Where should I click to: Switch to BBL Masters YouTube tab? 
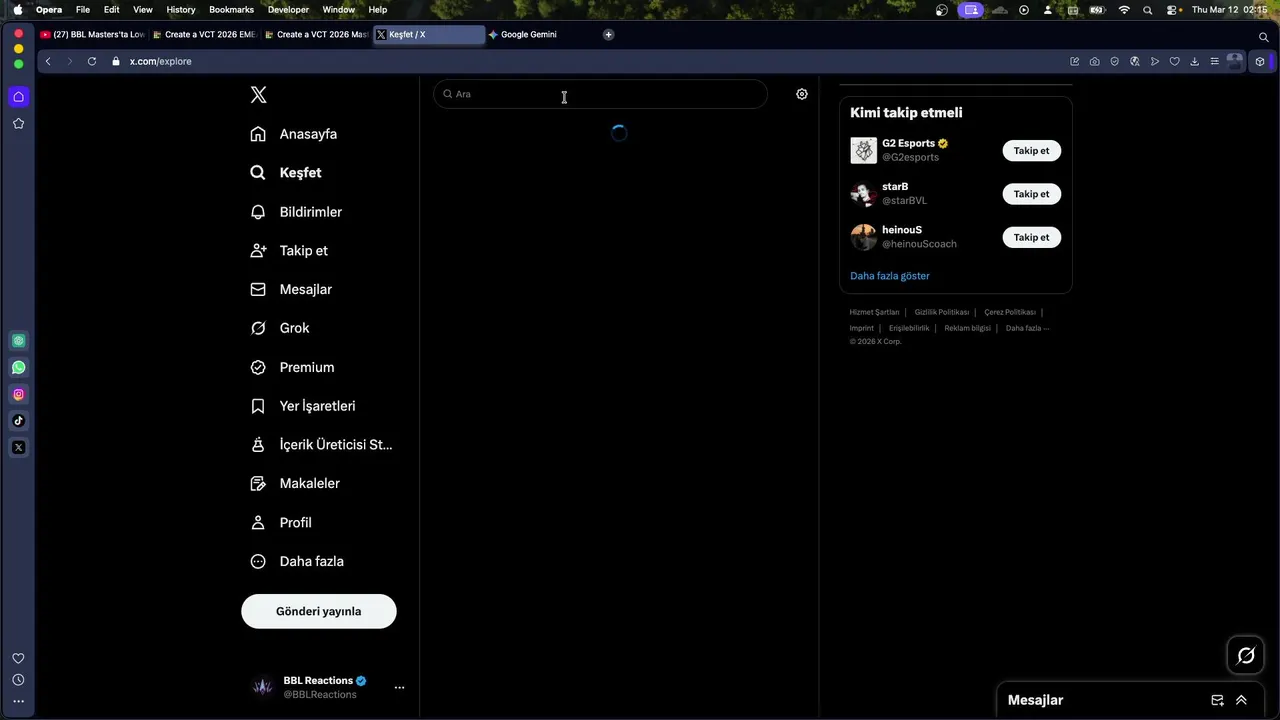click(93, 35)
